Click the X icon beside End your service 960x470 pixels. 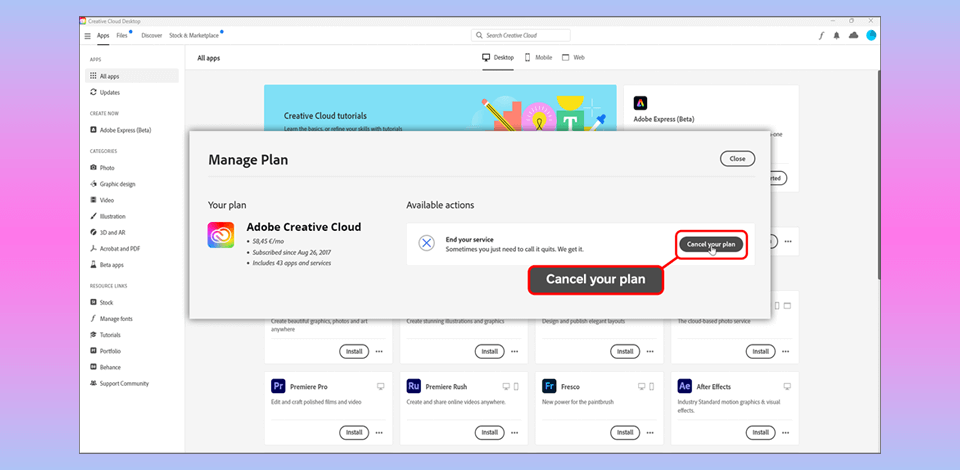(427, 243)
